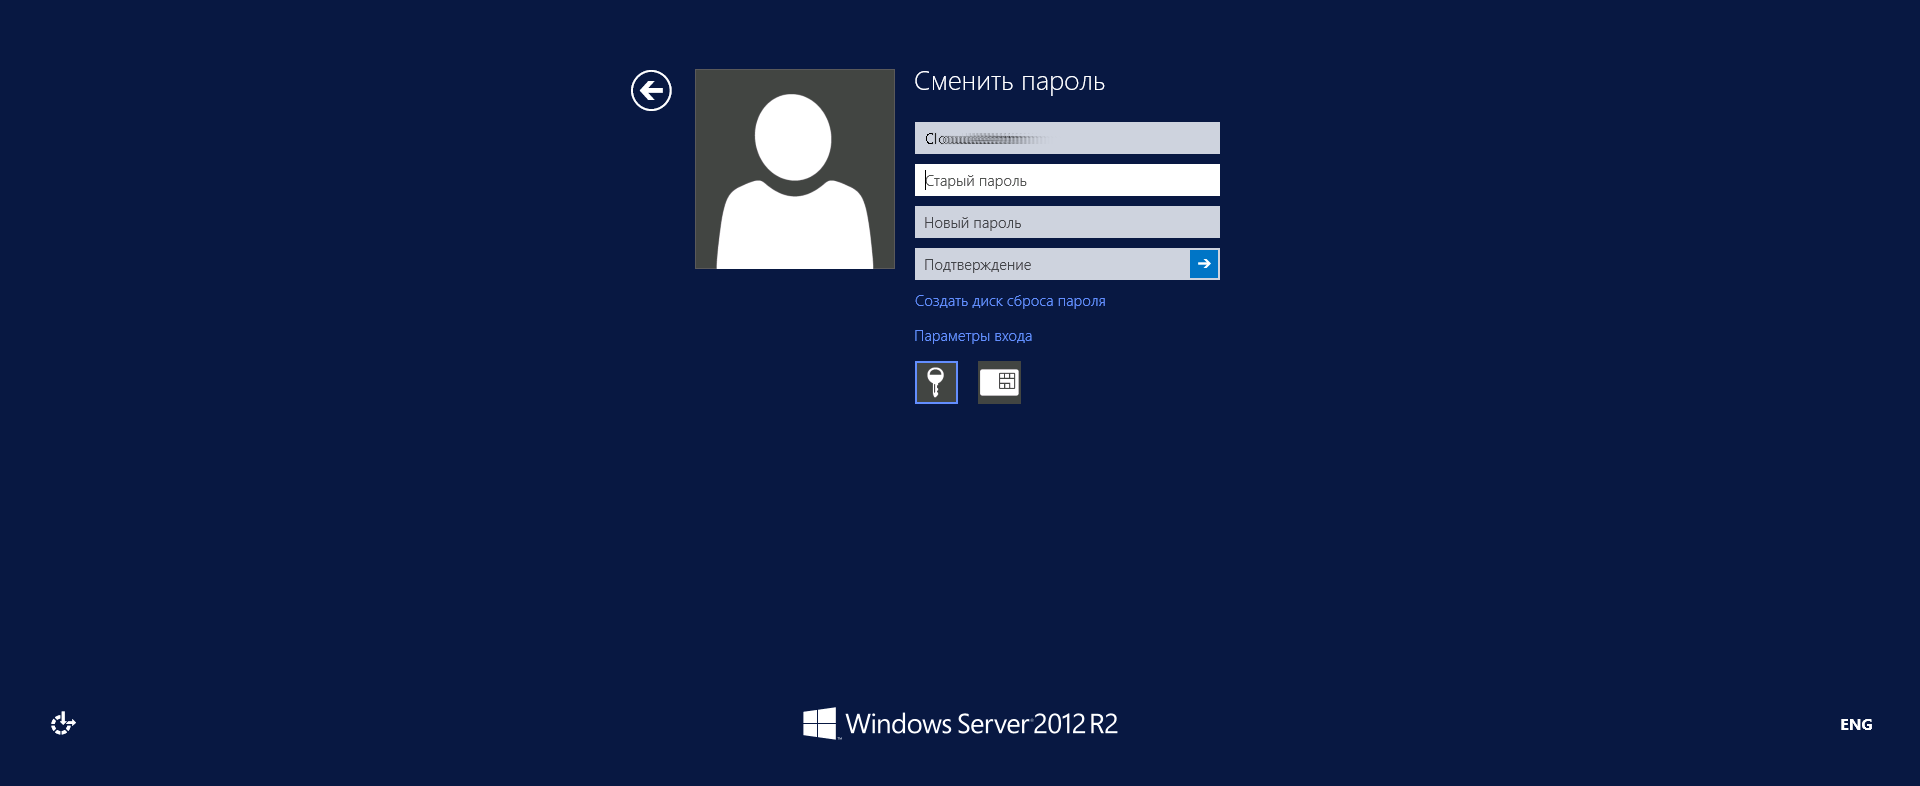The width and height of the screenshot is (1920, 786).
Task: Click the Сменить пароль heading
Action: 1008,82
